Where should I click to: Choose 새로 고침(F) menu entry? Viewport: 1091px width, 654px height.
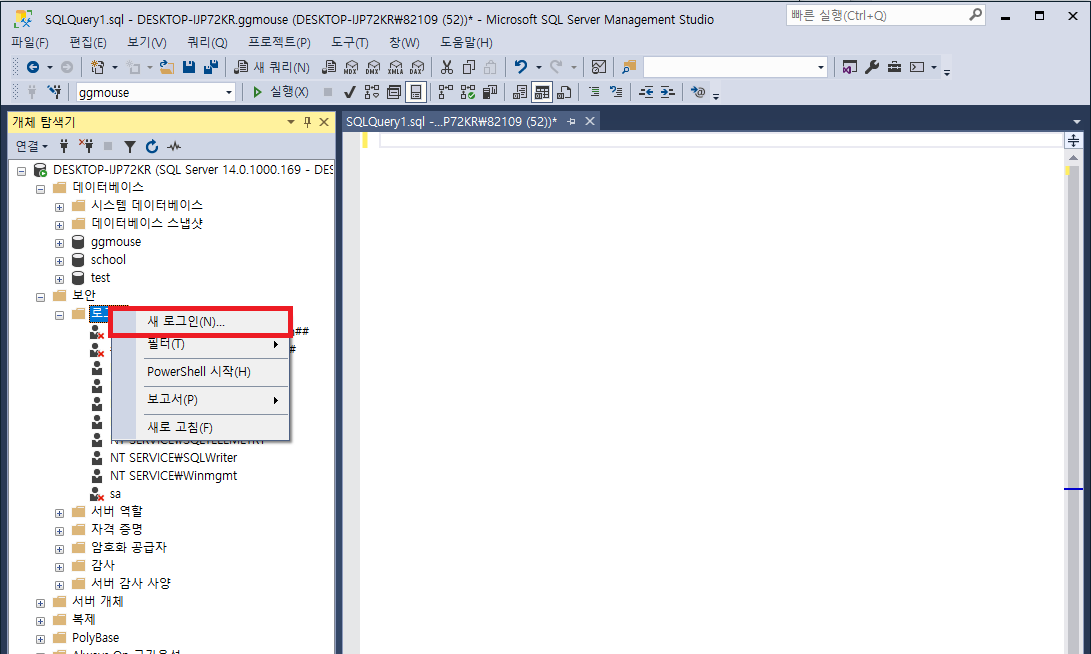pos(200,427)
